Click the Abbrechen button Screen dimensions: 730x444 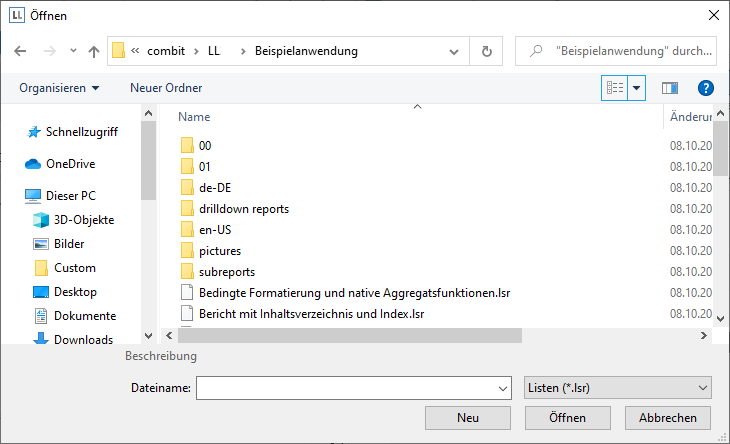[x=667, y=417]
